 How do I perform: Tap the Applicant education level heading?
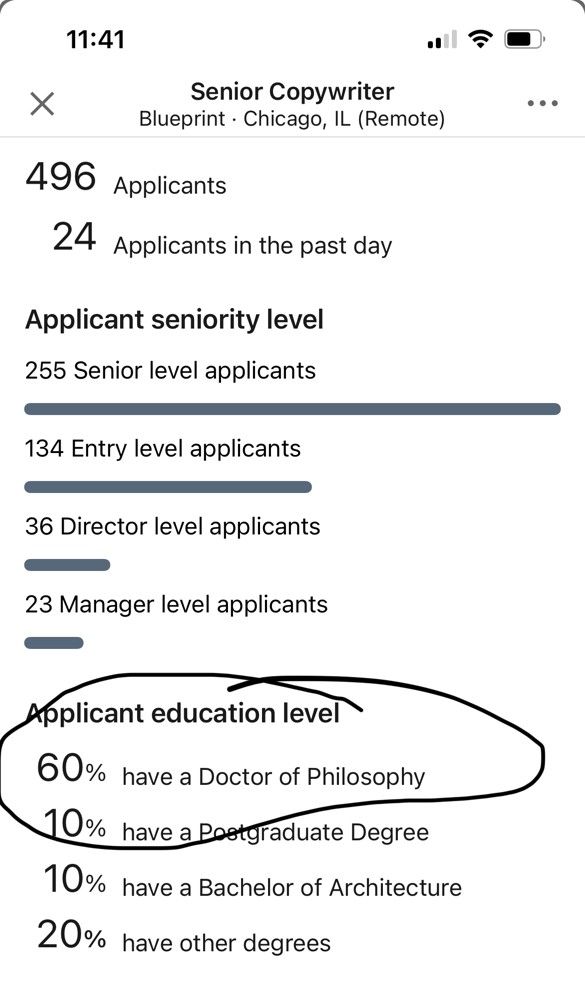click(183, 713)
